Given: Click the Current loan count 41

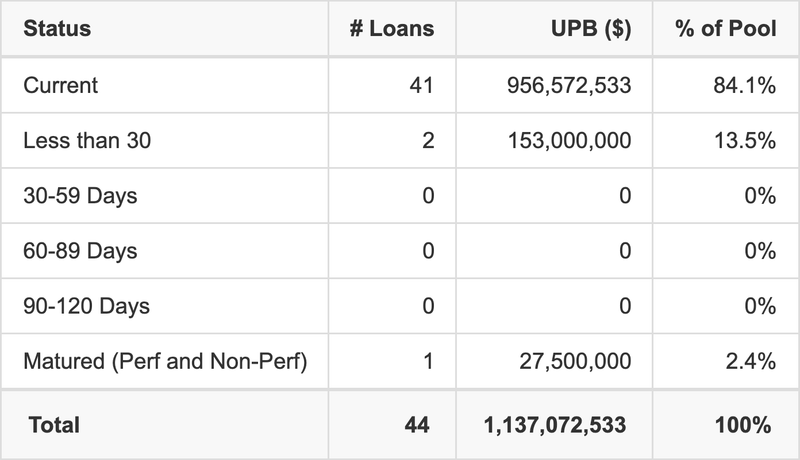Looking at the screenshot, I should (x=421, y=85).
